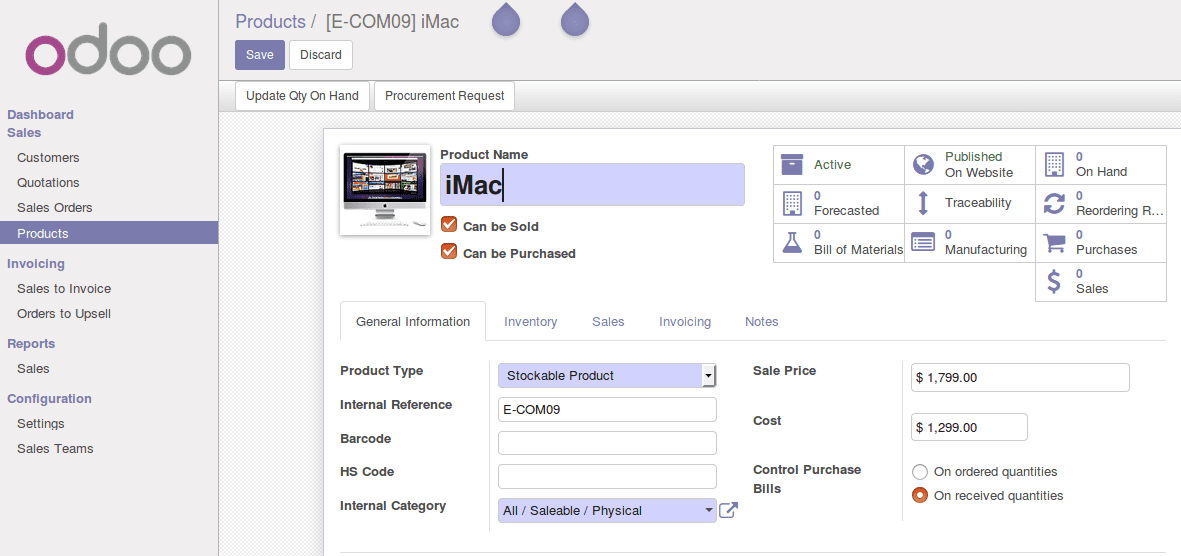Click the Reordering Rules refresh icon
Viewport: 1181px width, 556px height.
click(x=1054, y=203)
